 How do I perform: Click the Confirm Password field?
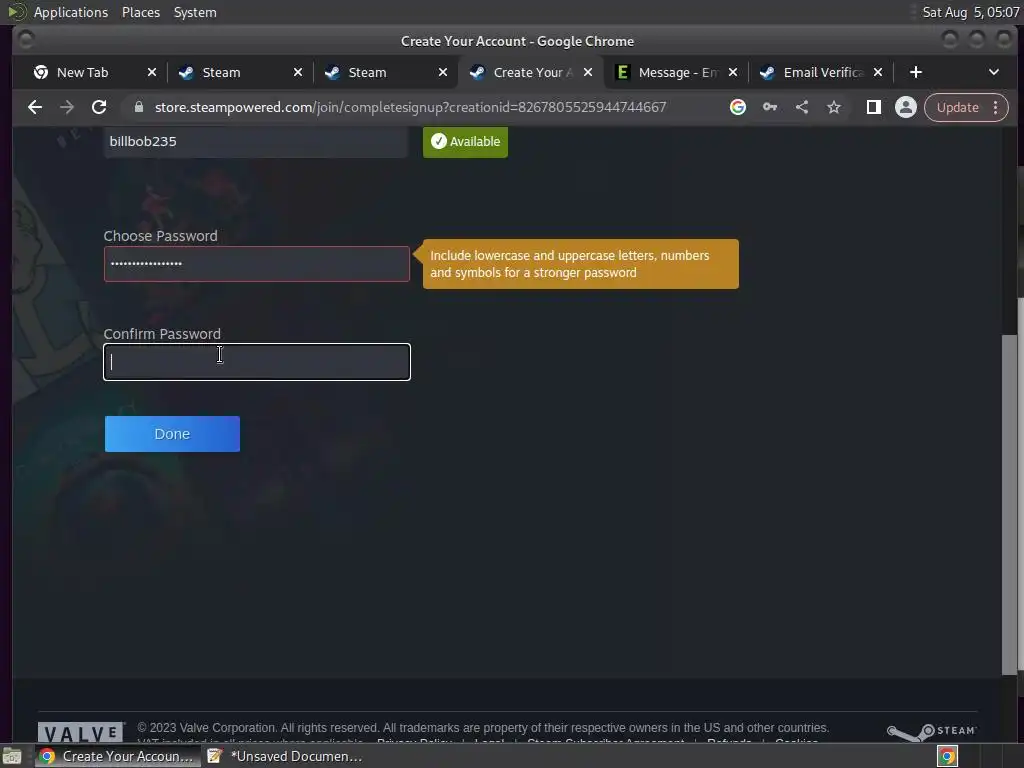257,362
